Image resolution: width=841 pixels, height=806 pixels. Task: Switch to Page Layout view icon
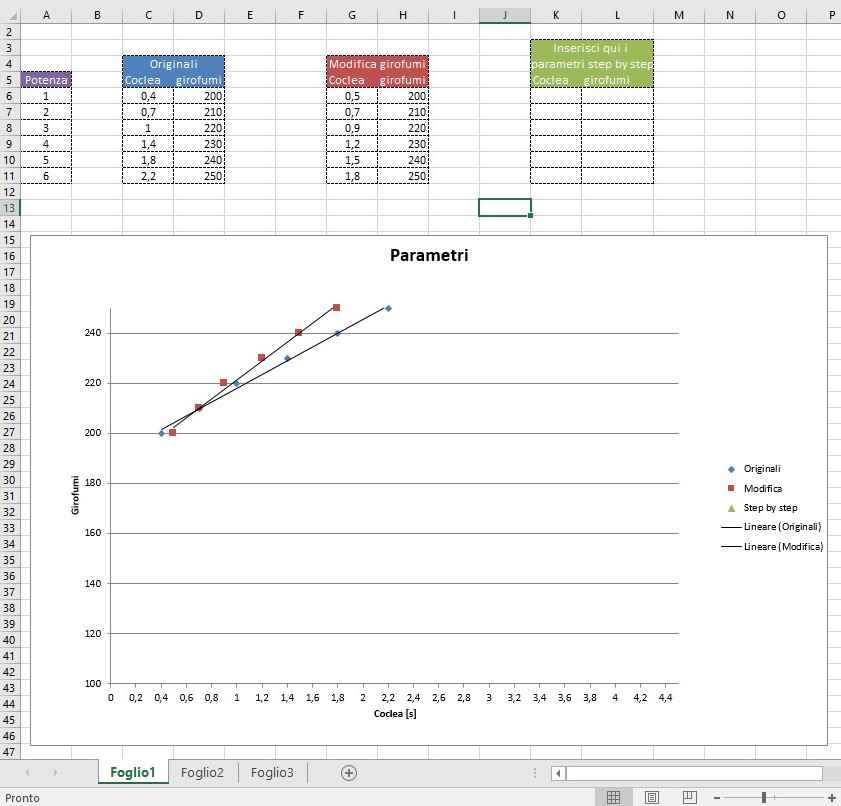coord(651,797)
